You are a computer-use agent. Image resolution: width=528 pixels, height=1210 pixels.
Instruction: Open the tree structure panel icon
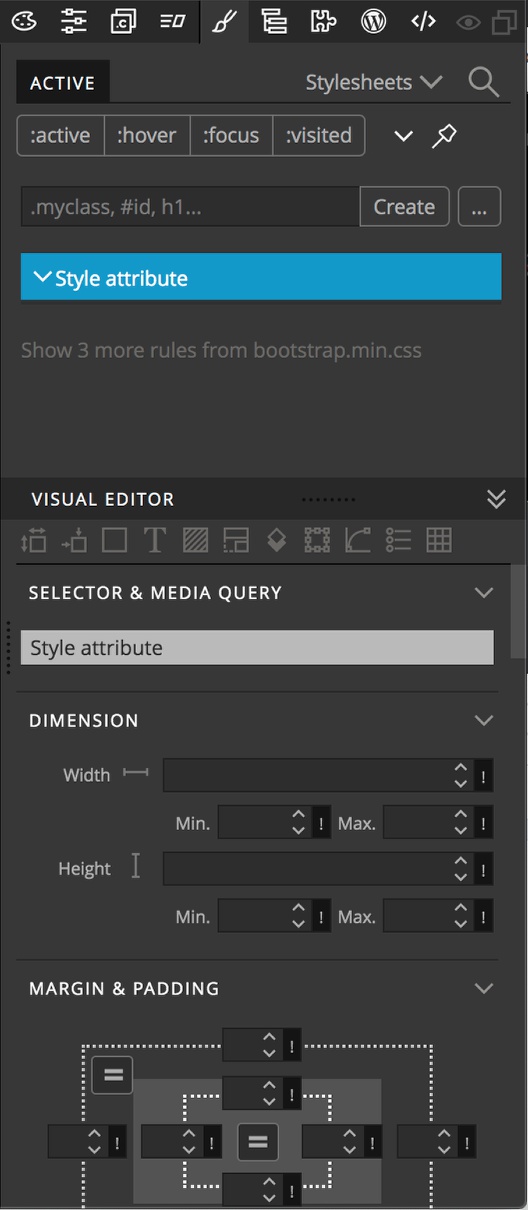point(273,21)
